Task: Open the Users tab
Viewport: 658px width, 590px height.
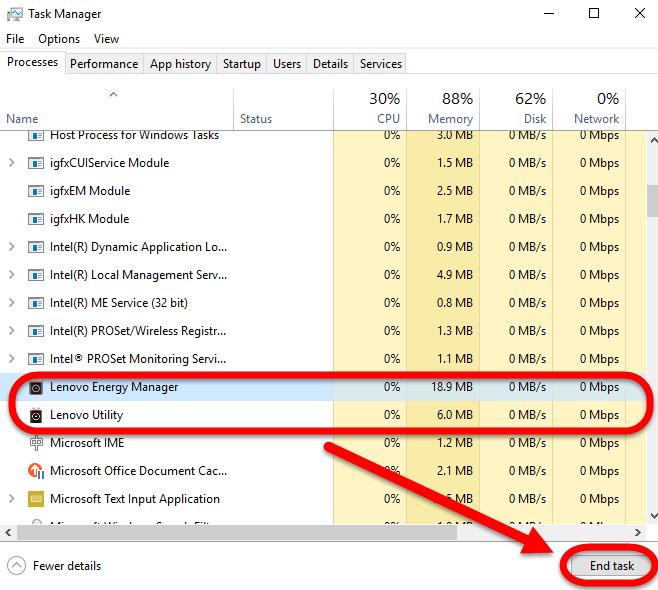Action: click(287, 64)
